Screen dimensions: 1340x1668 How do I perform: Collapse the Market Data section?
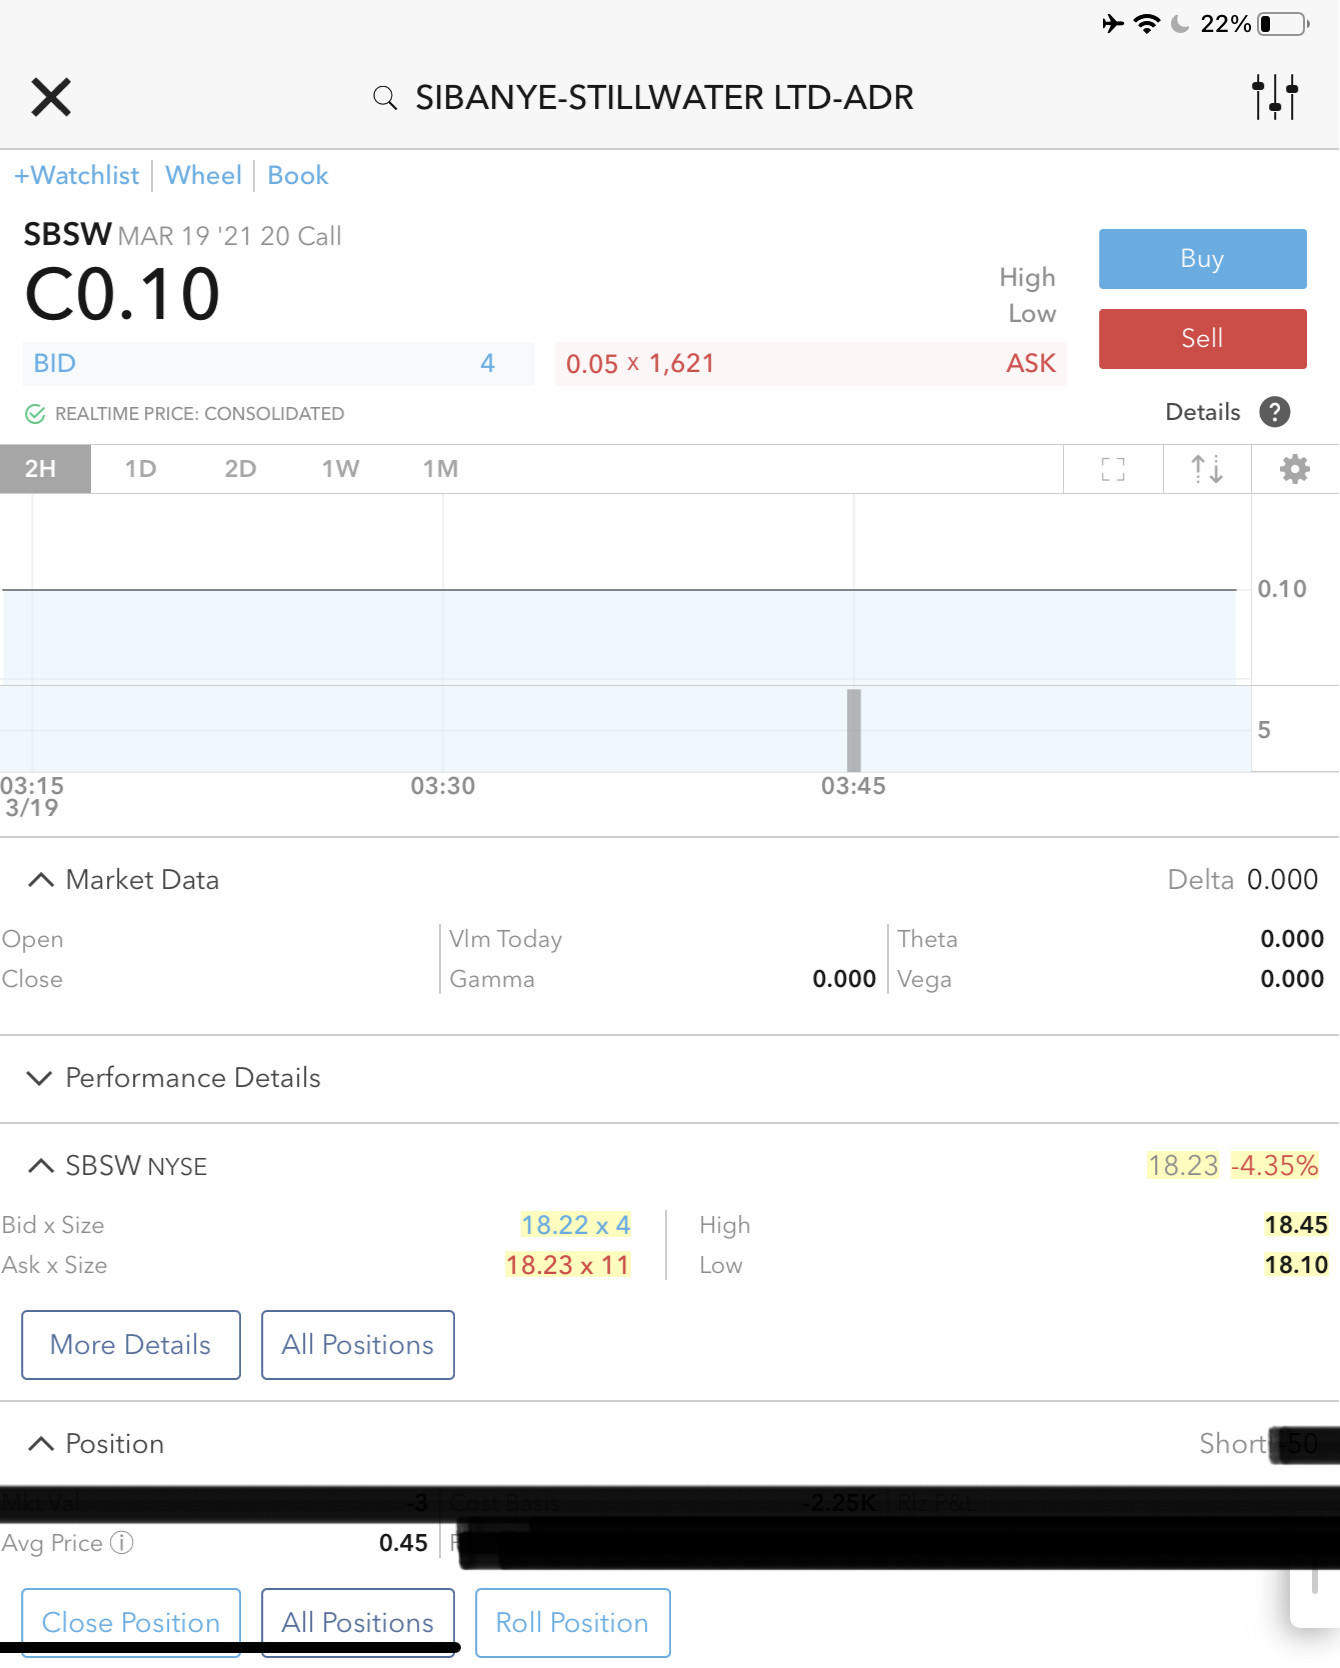click(x=41, y=880)
